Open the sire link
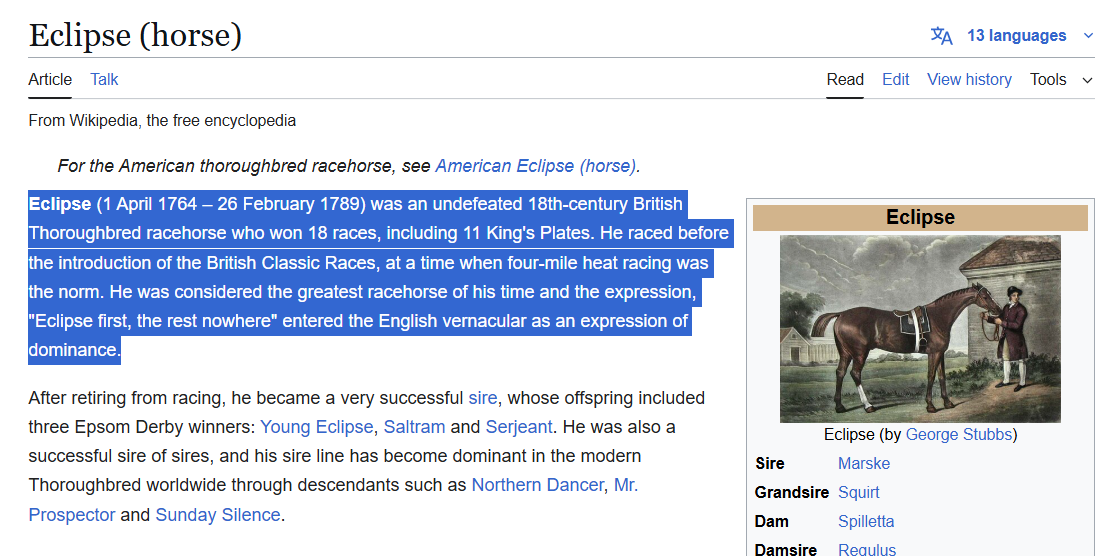The height and width of the screenshot is (556, 1098). (x=482, y=398)
